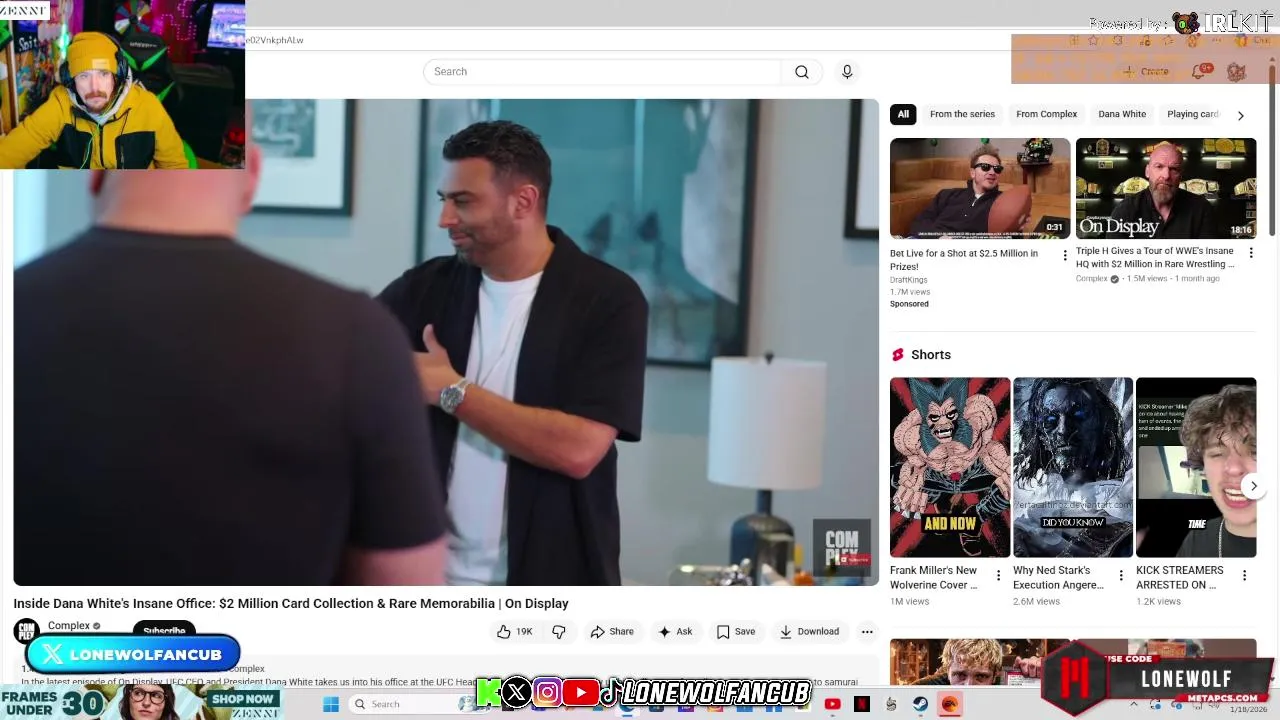Open more actions ellipsis beside Download
This screenshot has width=1280, height=720.
coord(867,632)
